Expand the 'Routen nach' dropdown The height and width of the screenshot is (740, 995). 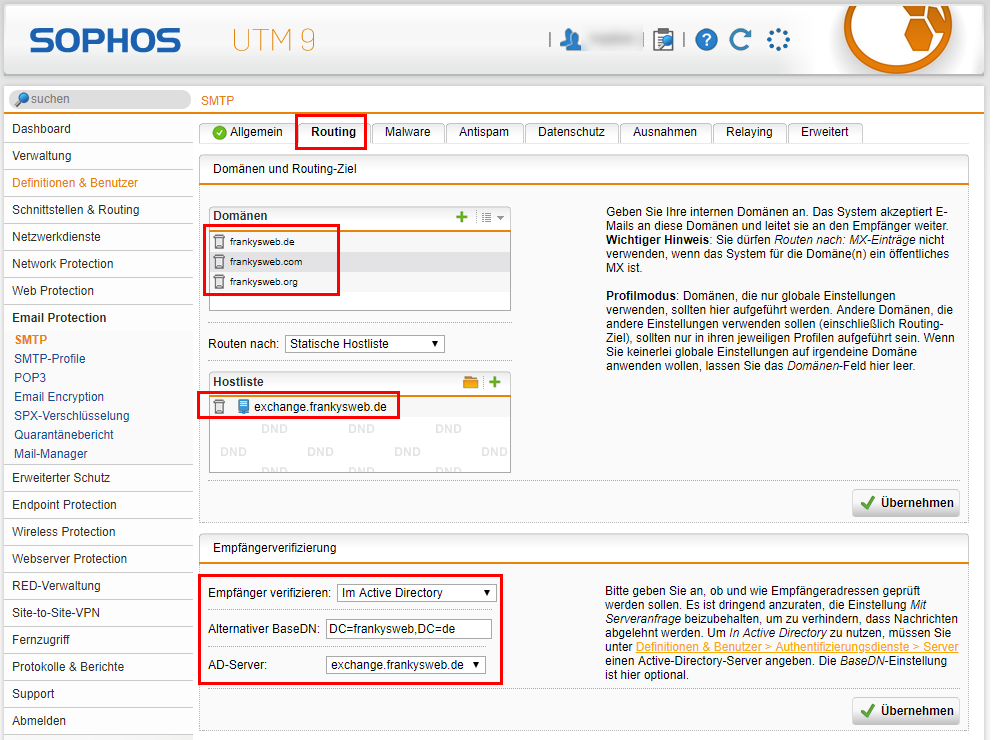[x=365, y=344]
